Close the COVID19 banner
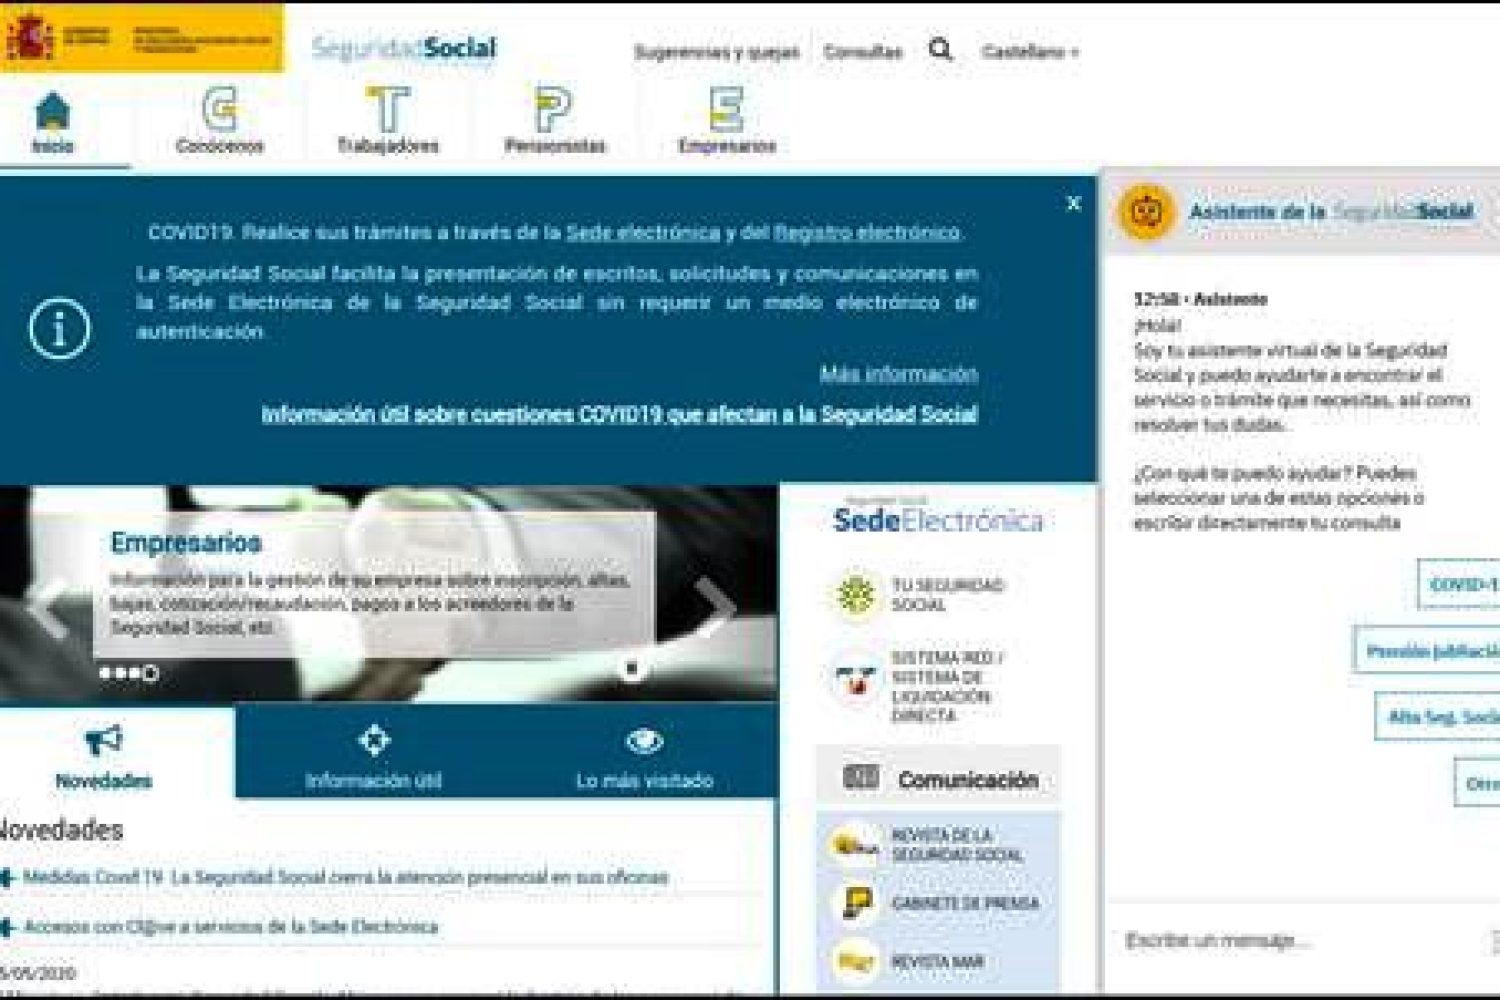 (1074, 203)
